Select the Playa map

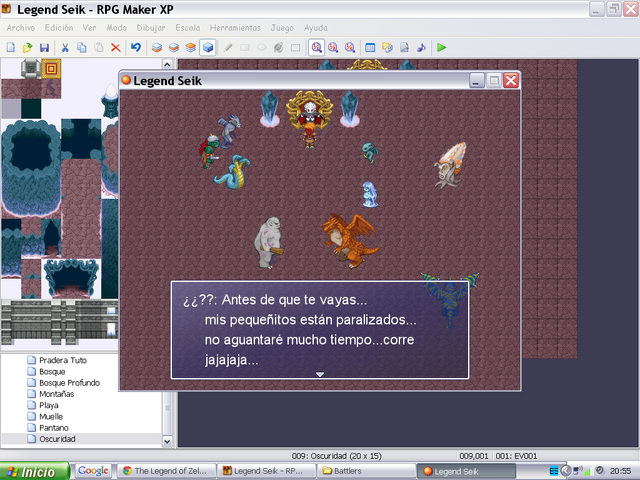point(49,405)
